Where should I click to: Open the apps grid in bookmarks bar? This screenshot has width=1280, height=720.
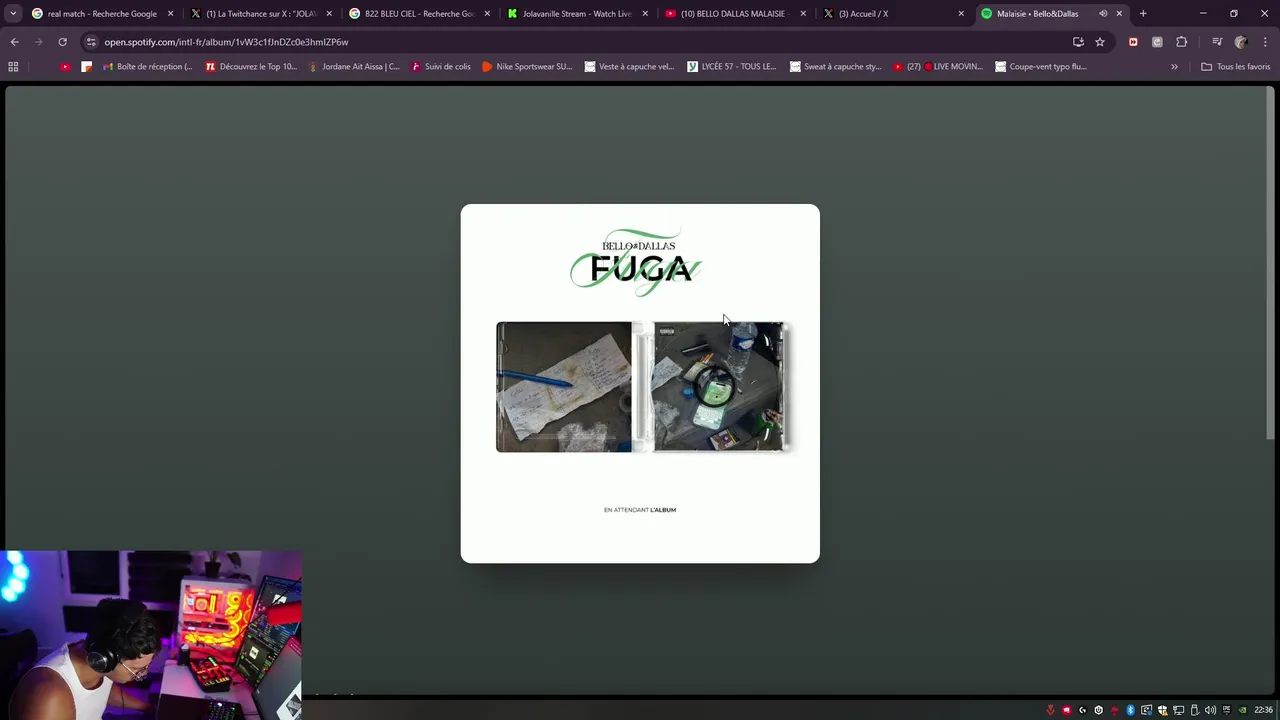point(13,67)
